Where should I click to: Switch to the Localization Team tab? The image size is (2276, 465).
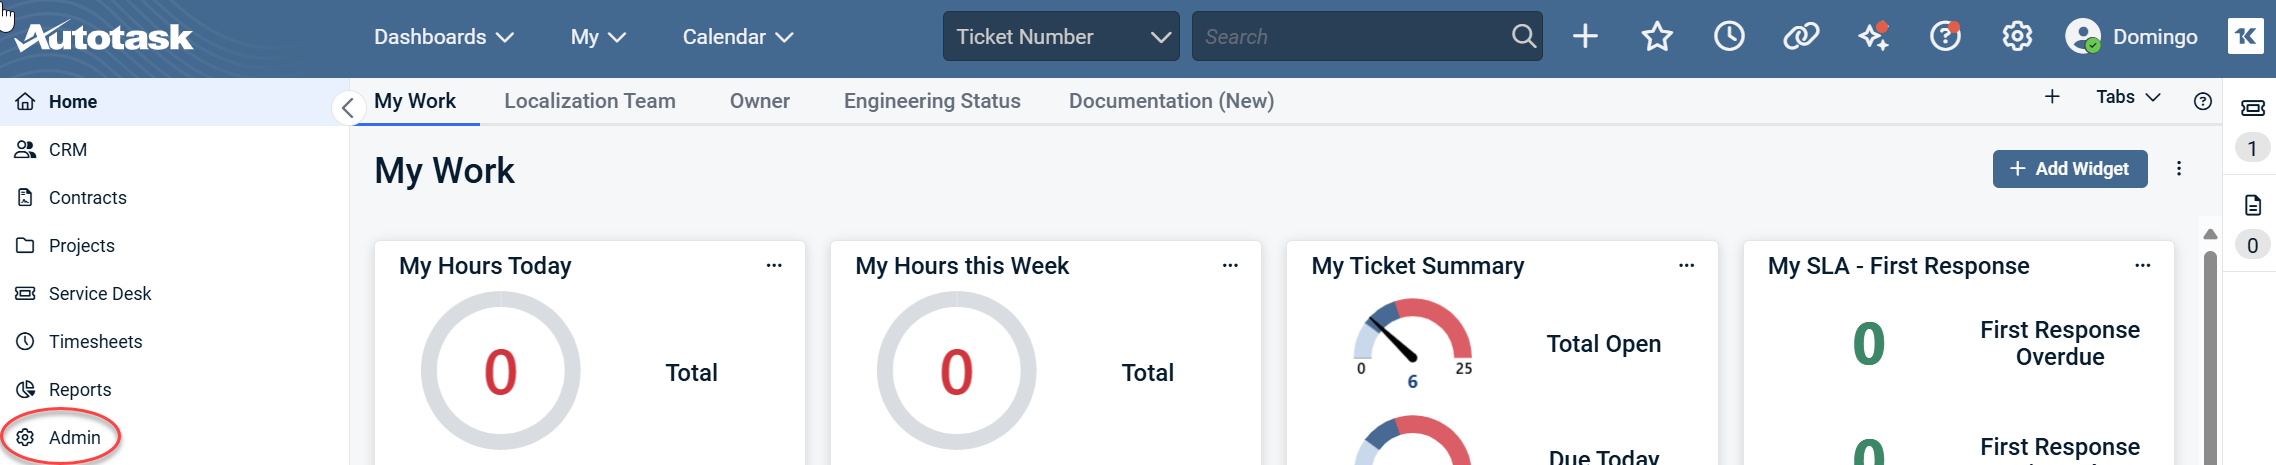(x=590, y=101)
